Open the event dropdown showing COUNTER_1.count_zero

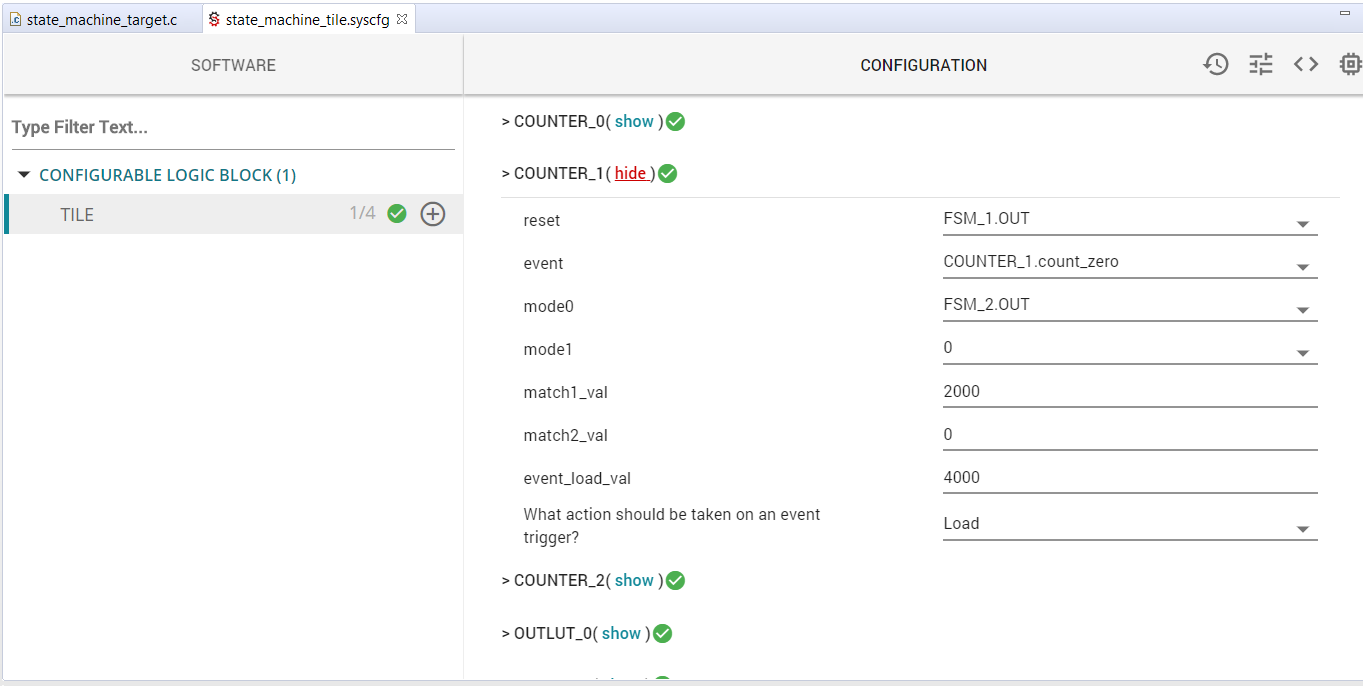(x=1129, y=263)
